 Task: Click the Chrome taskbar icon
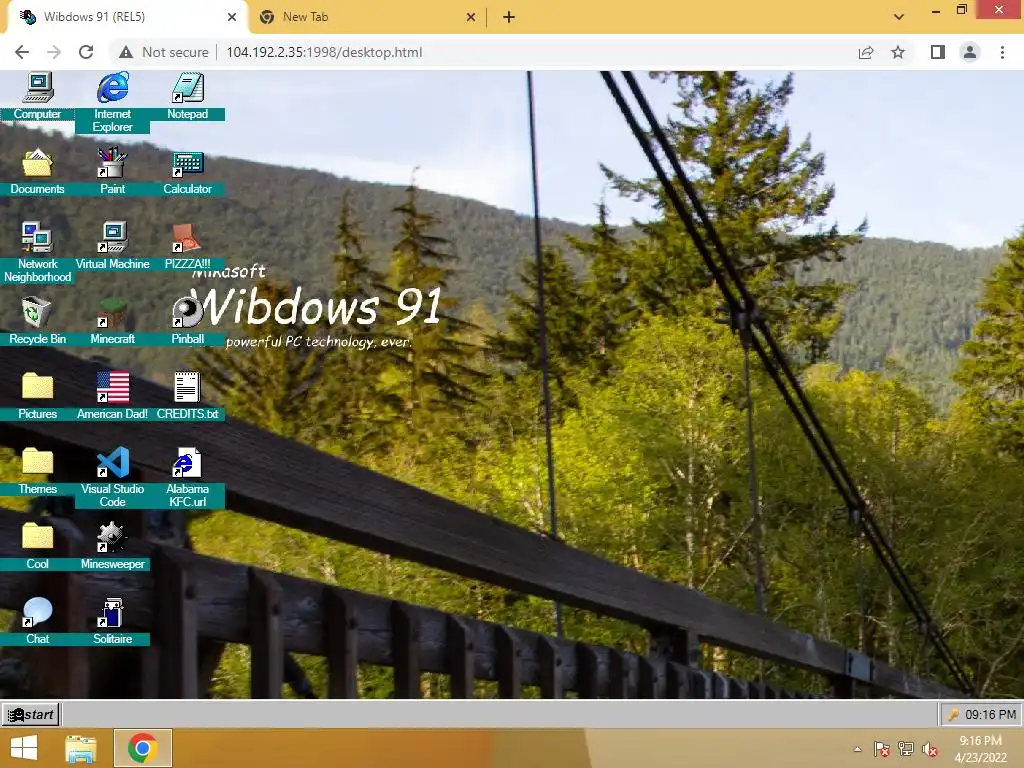(x=143, y=748)
